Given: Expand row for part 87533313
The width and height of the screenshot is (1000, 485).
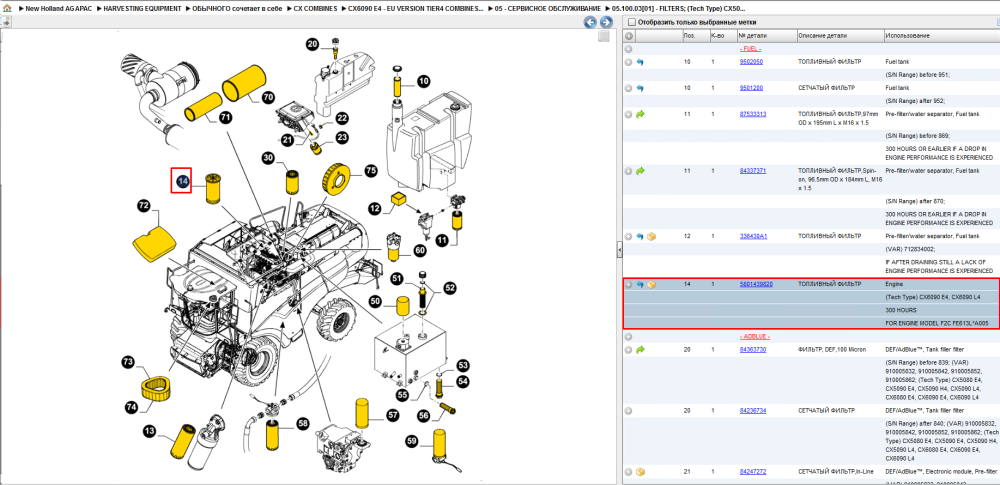Looking at the screenshot, I should click(x=629, y=114).
